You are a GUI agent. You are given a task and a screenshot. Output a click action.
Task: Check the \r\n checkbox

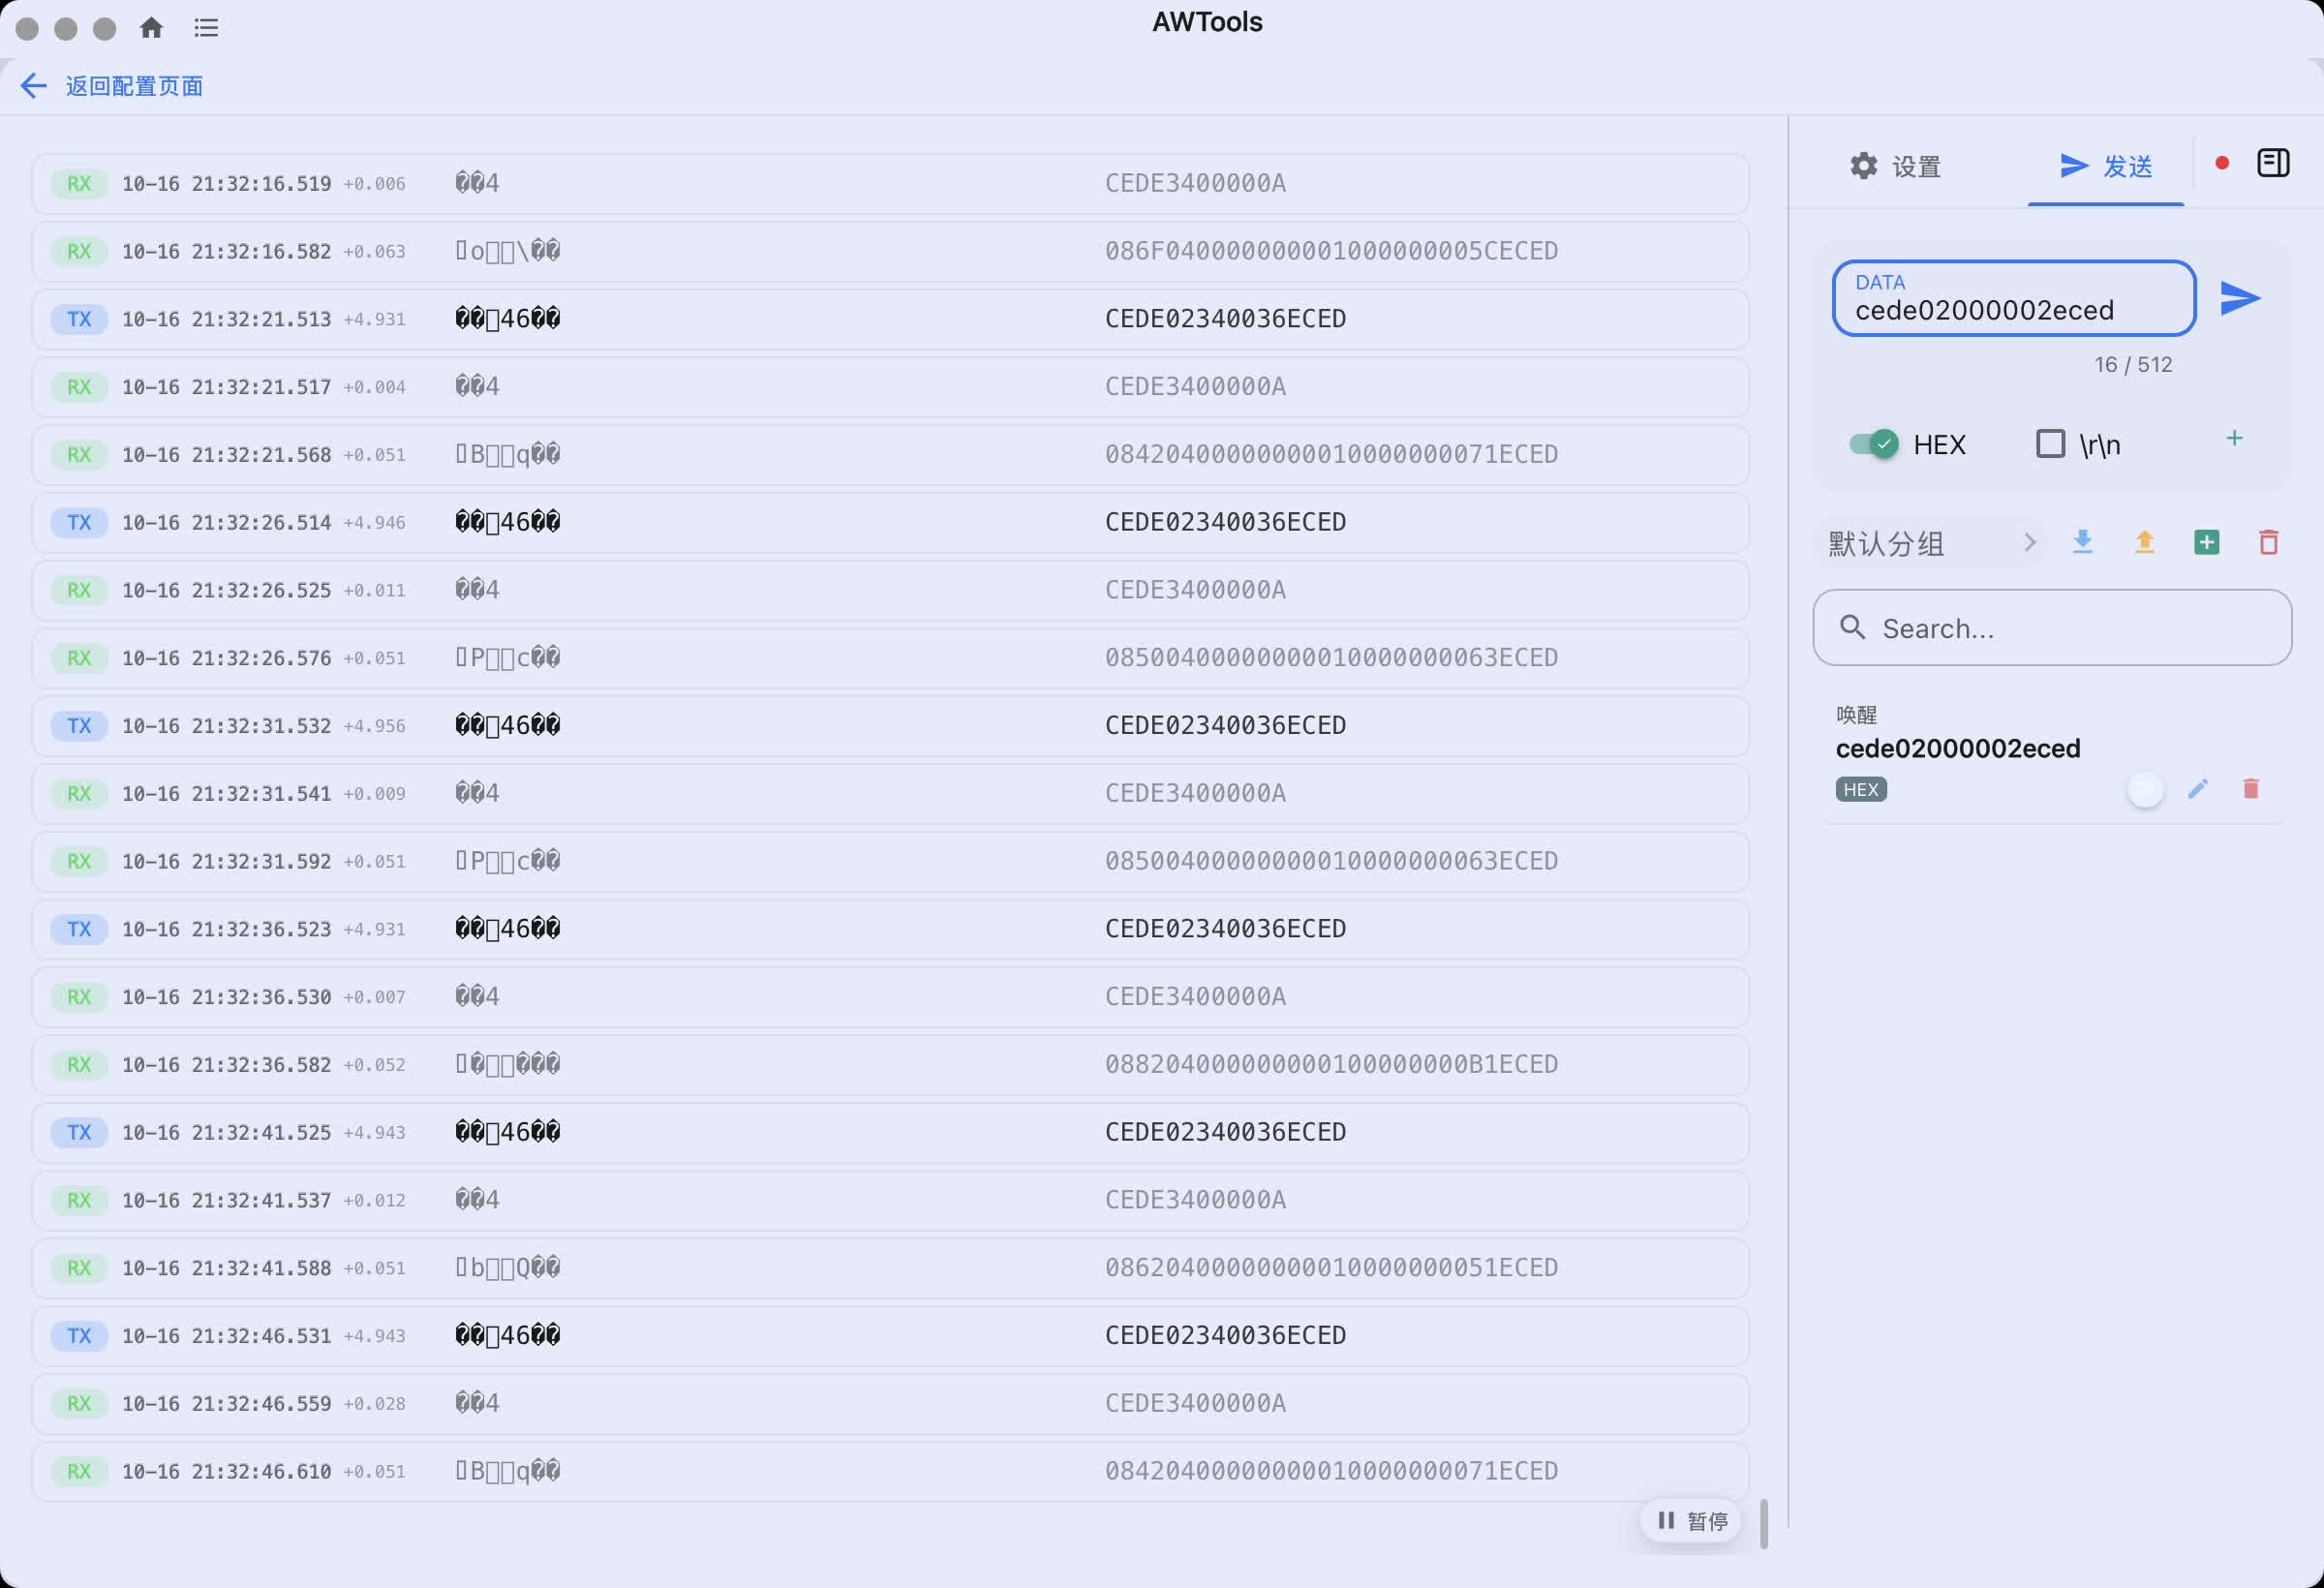[x=2050, y=444]
